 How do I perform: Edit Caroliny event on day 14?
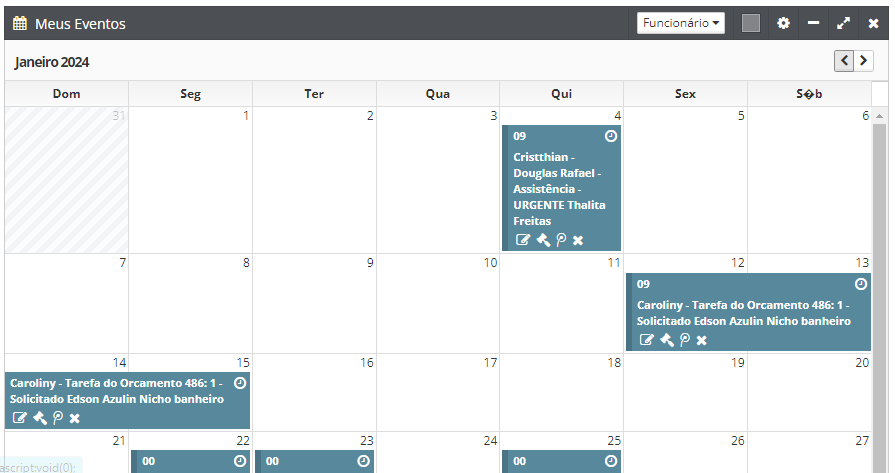click(20, 418)
